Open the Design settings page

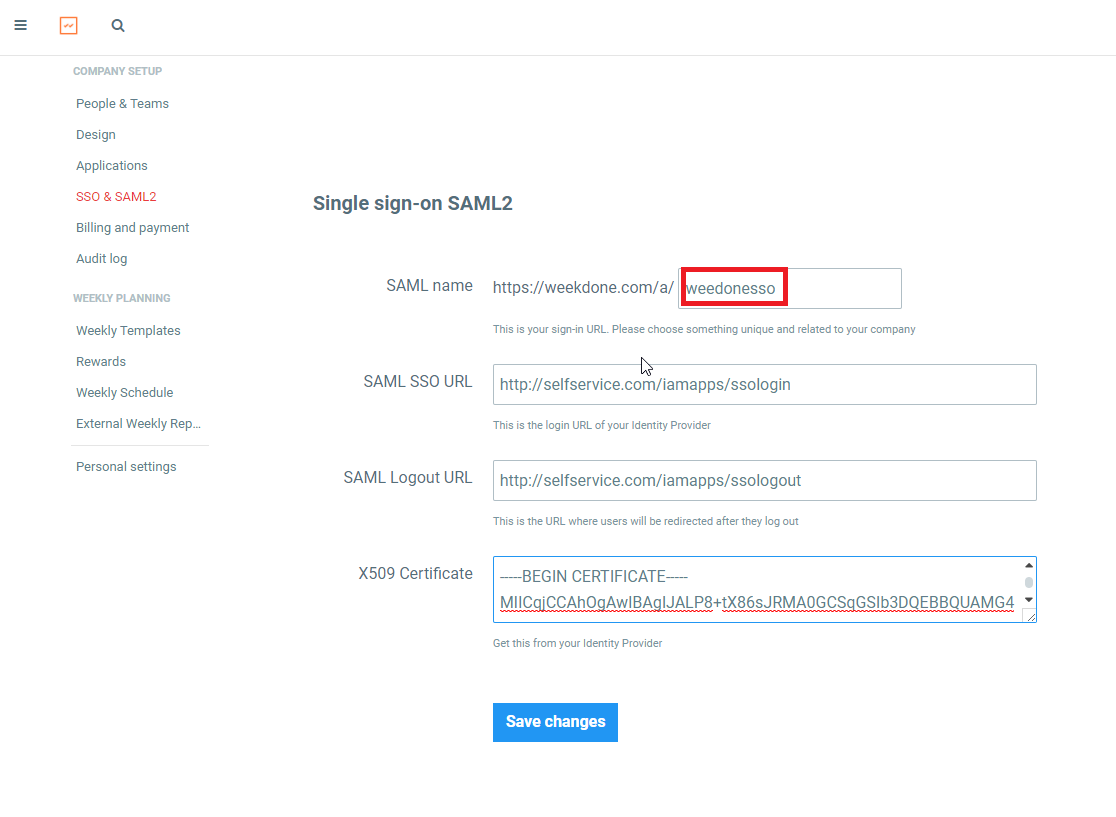coord(95,135)
